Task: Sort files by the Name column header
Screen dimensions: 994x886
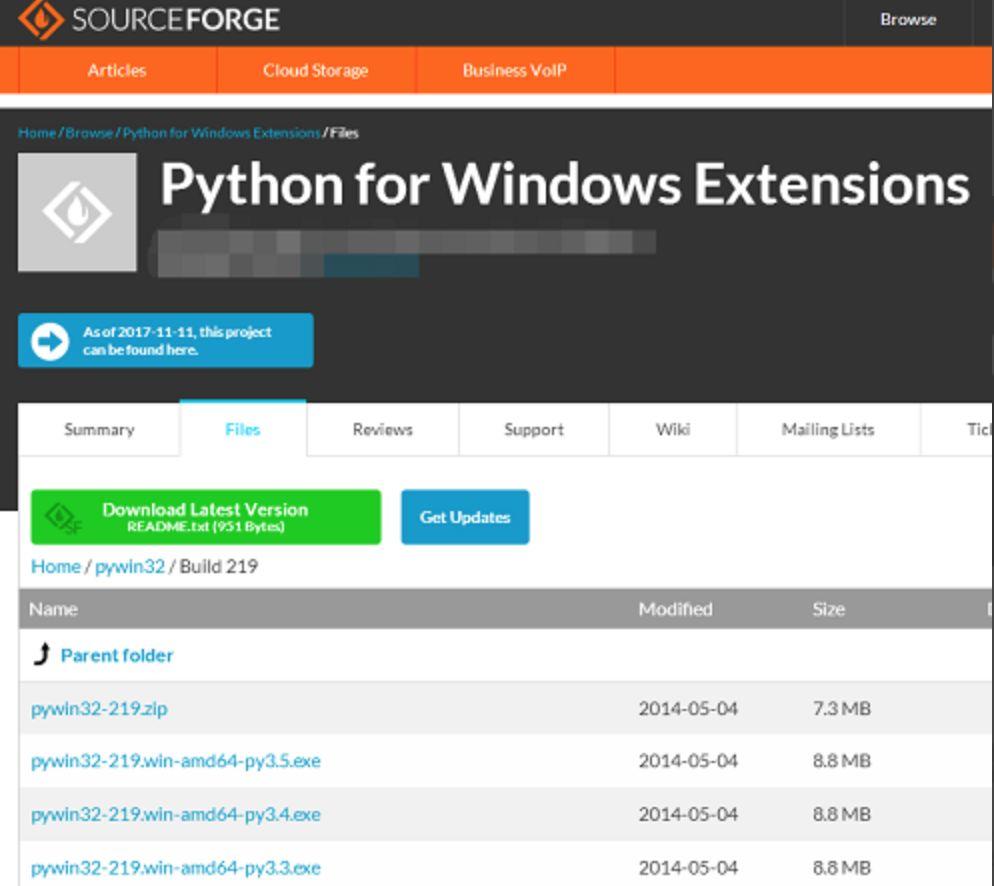Action: point(53,609)
